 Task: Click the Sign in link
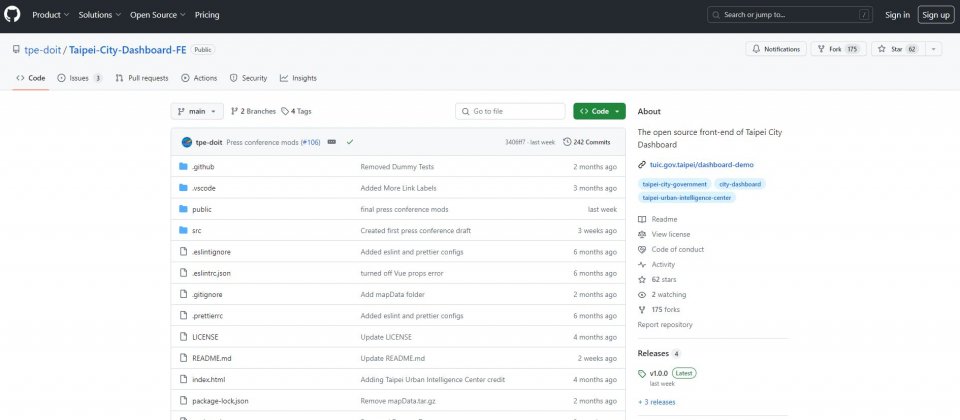[x=898, y=15]
